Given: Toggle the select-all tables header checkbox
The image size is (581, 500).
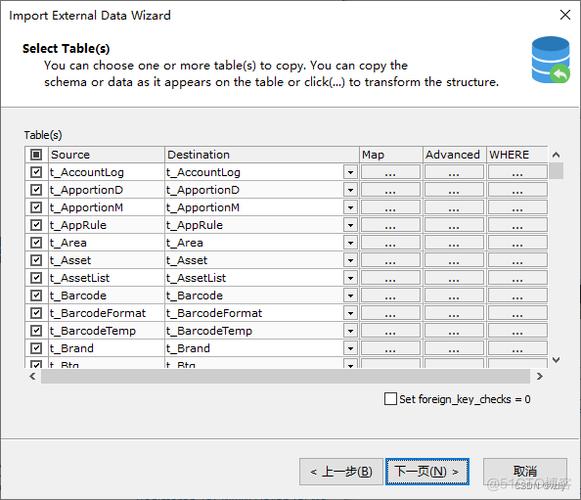Looking at the screenshot, I should [36, 154].
